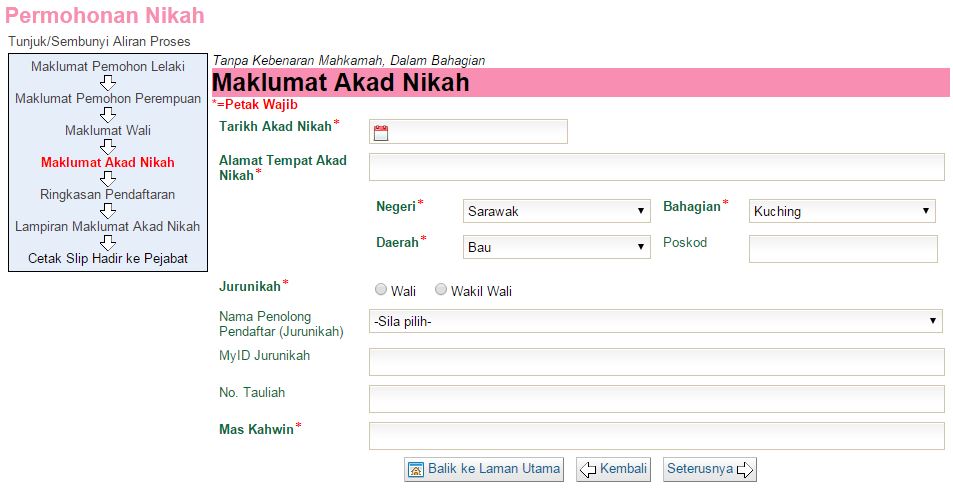953x504 pixels.
Task: Open the calendar date picker icon
Action: (381, 133)
